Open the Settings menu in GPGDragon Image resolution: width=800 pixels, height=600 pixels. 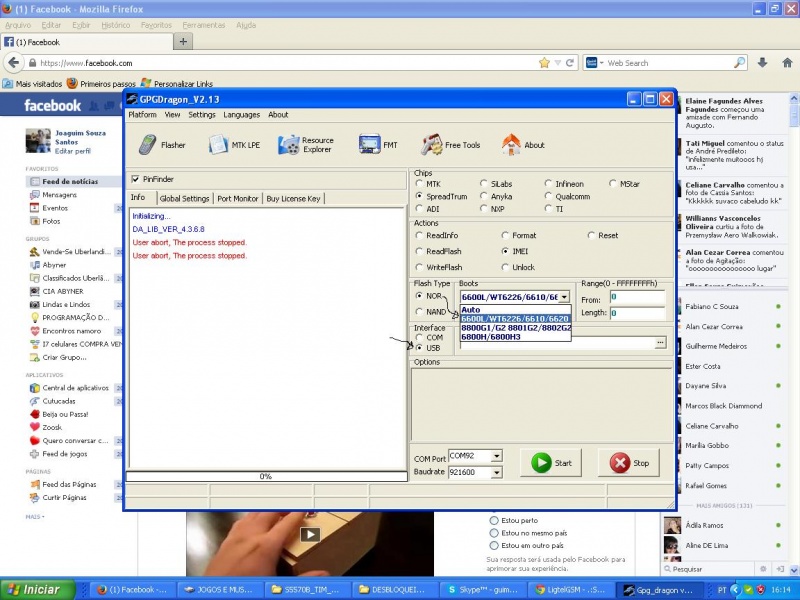click(202, 115)
